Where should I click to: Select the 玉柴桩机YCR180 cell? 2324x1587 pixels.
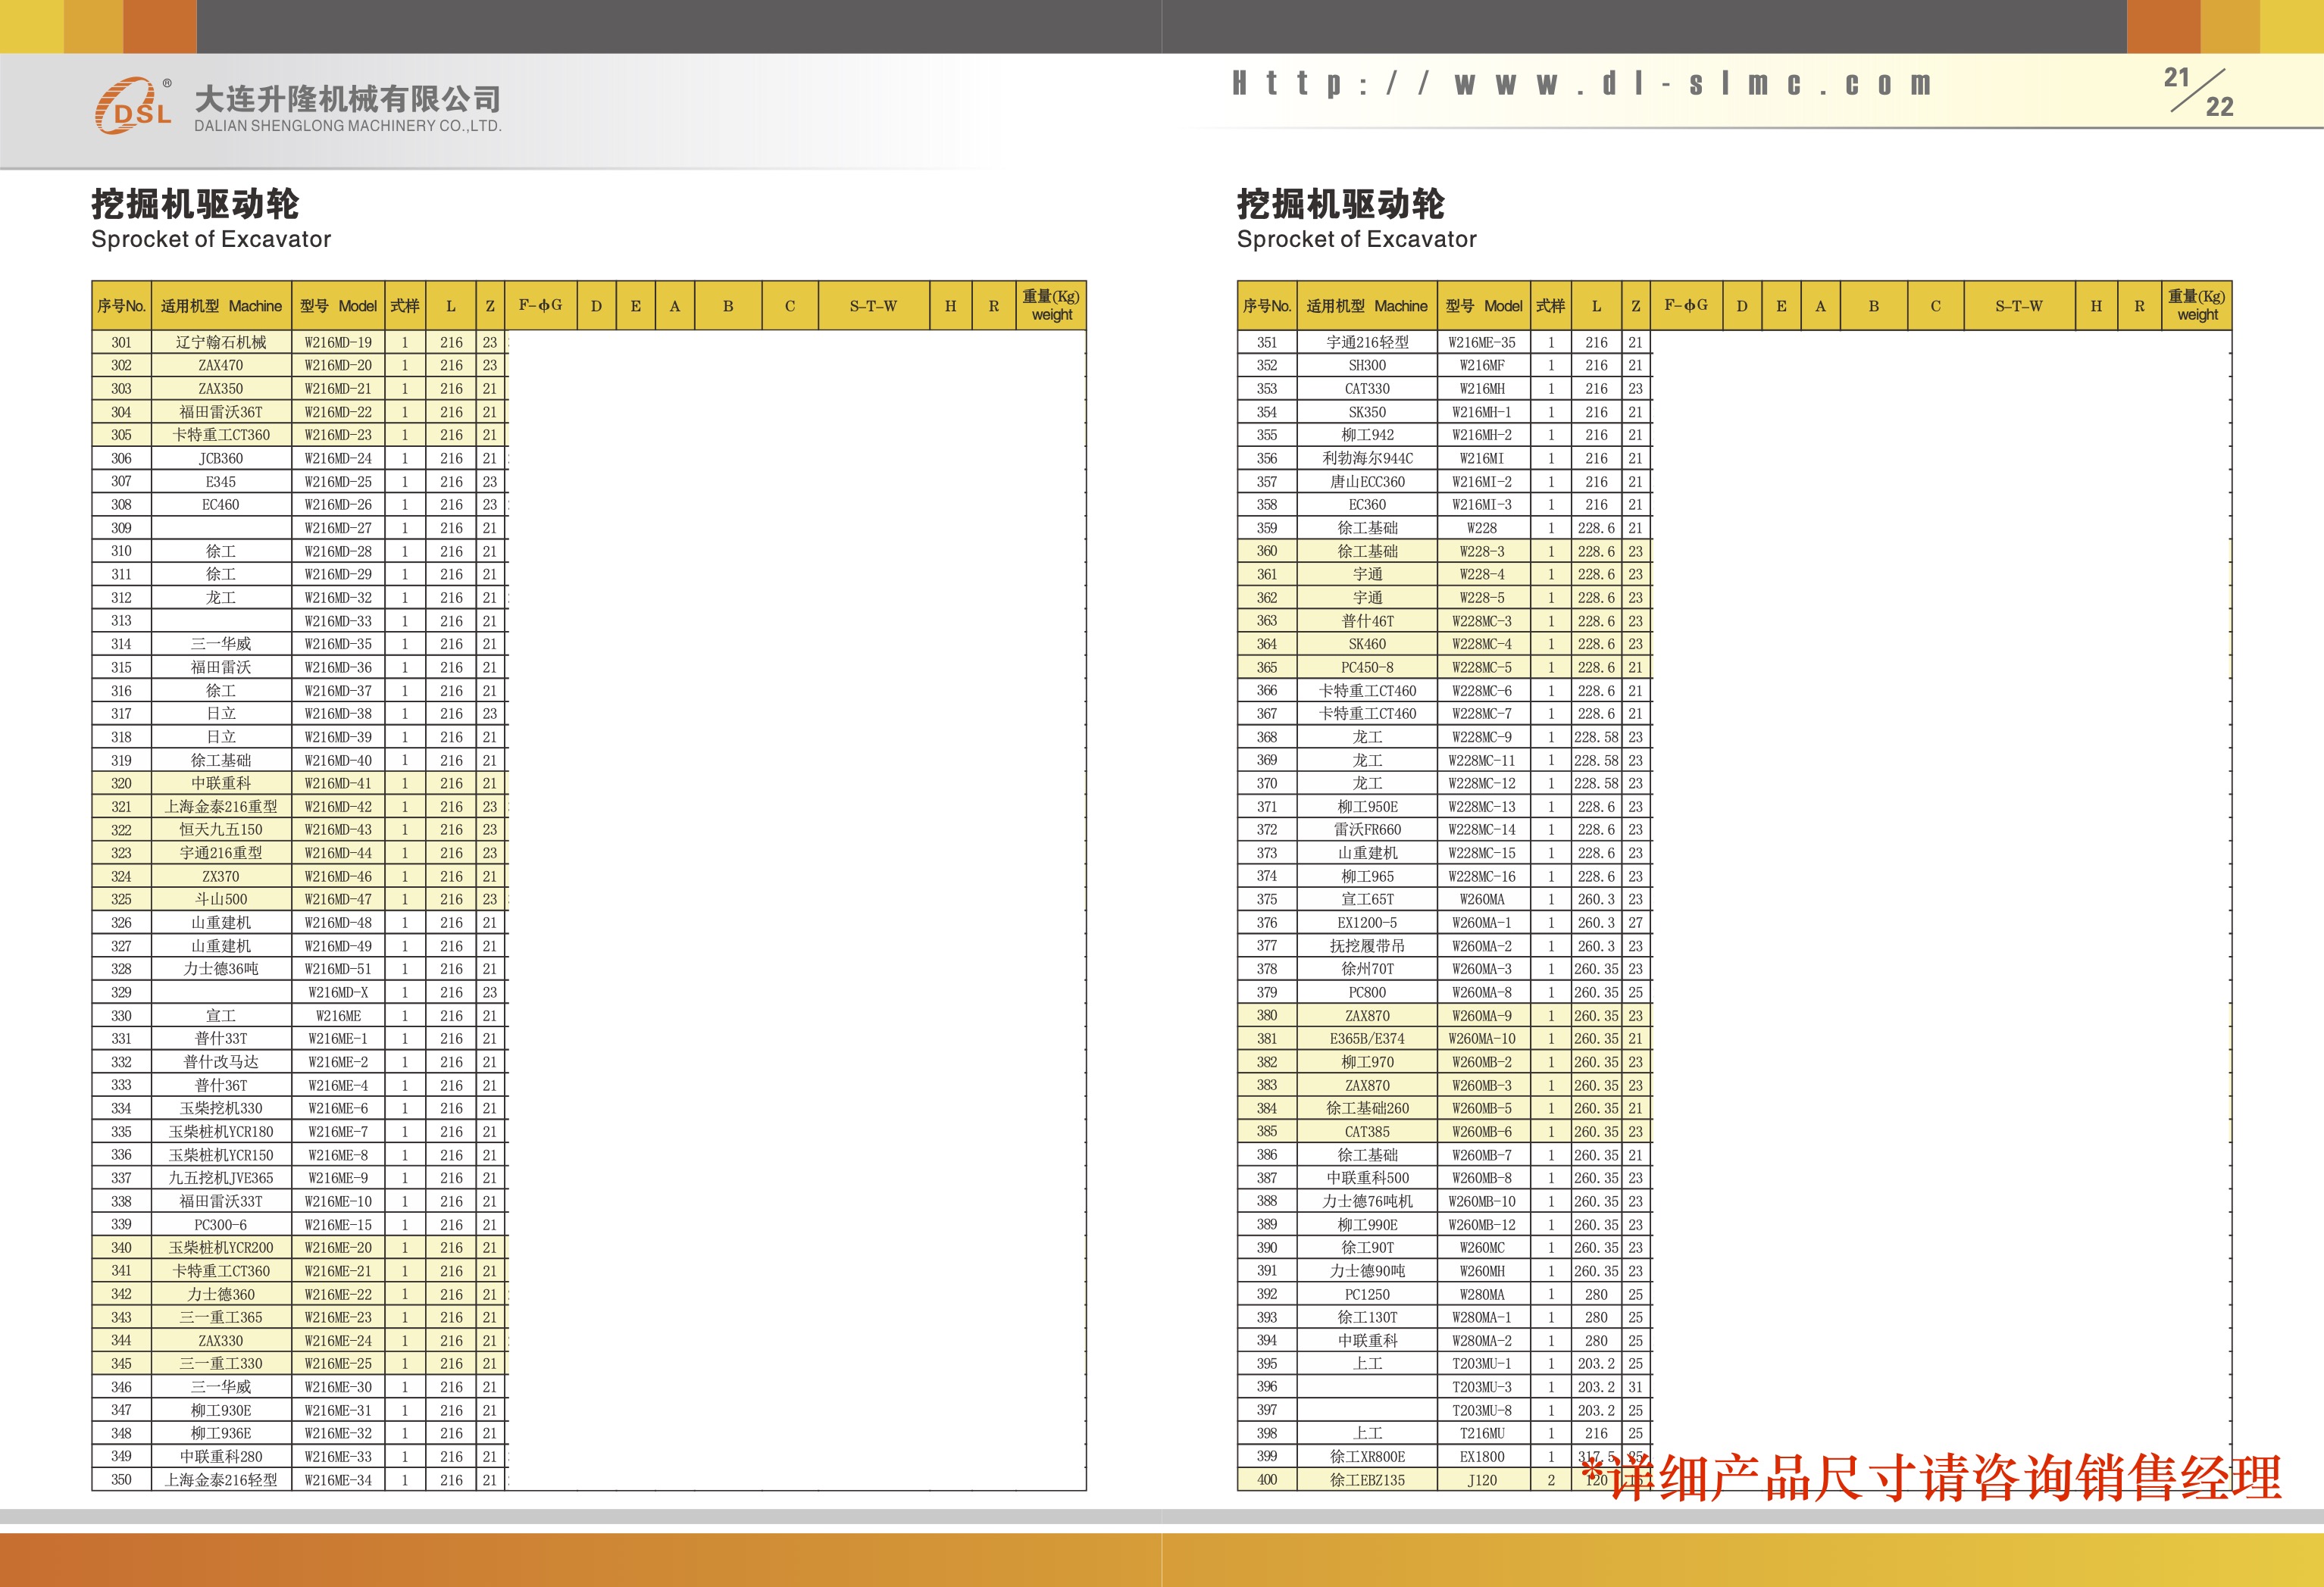coord(221,1132)
